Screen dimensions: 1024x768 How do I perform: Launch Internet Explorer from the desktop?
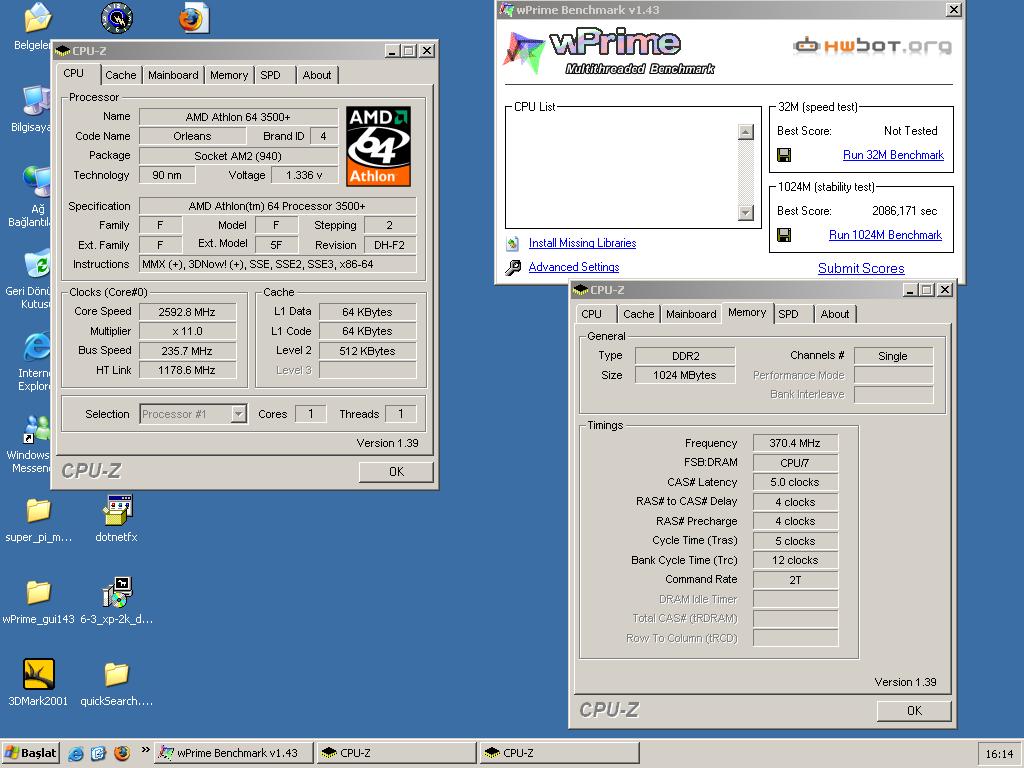point(37,346)
